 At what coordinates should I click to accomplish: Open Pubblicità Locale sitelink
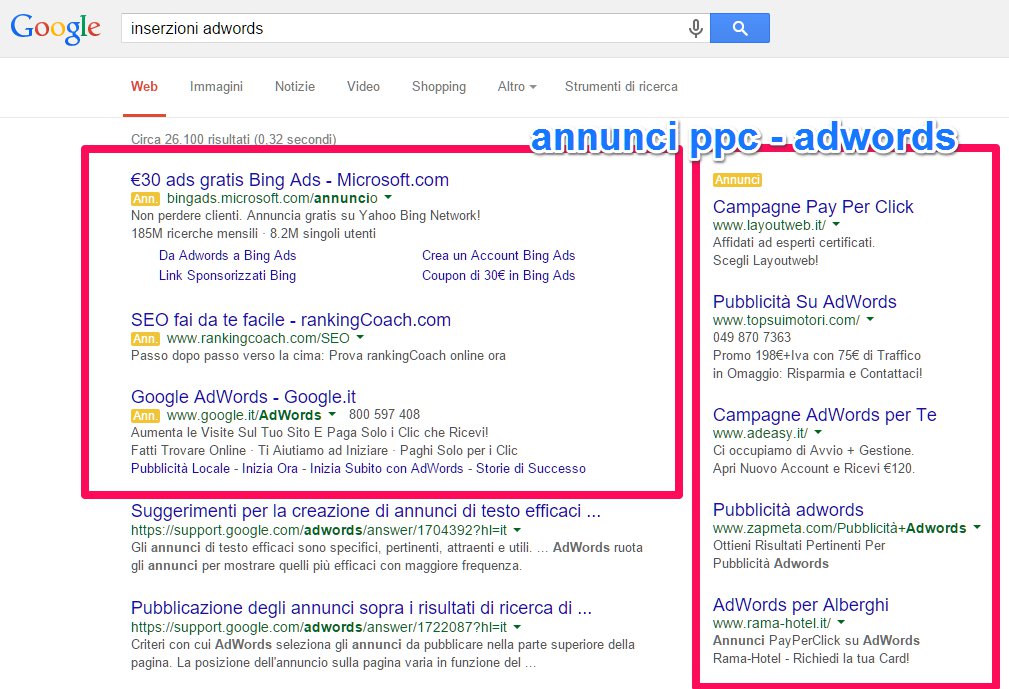coord(180,468)
